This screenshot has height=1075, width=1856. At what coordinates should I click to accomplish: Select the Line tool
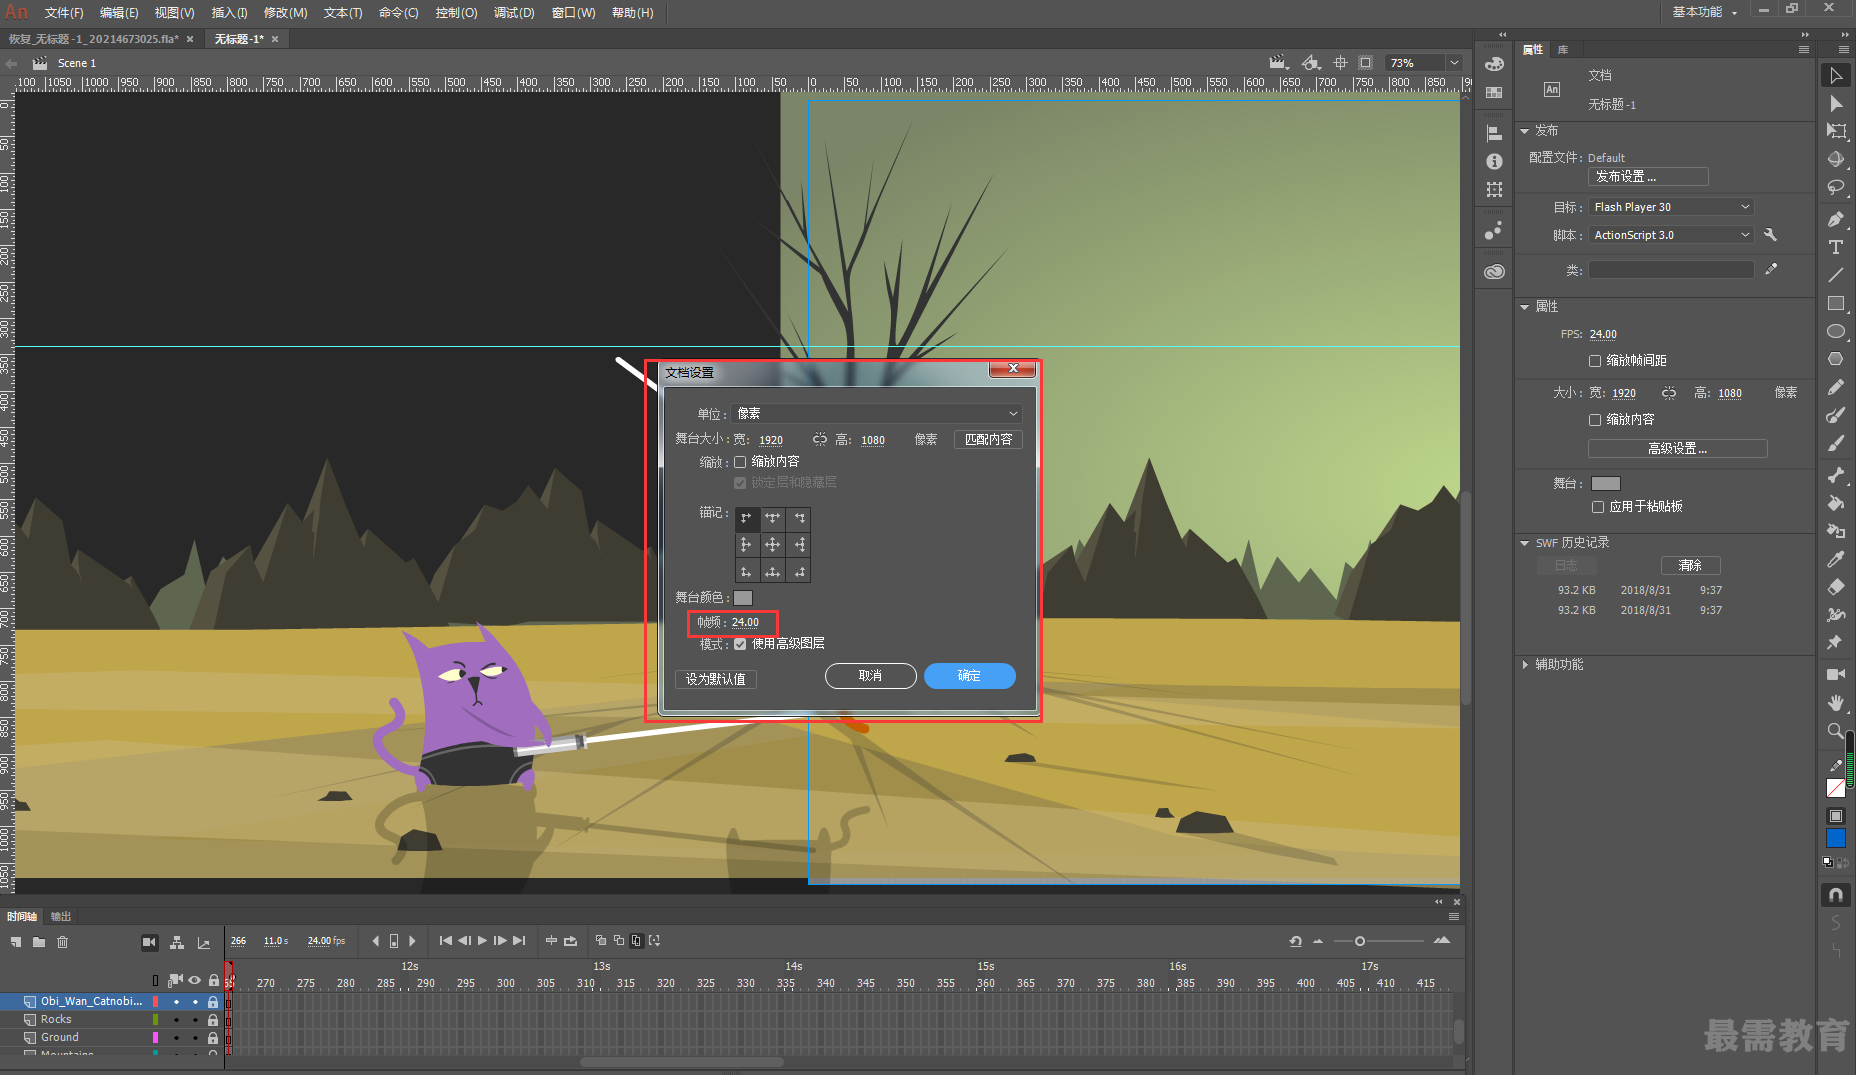coord(1836,275)
